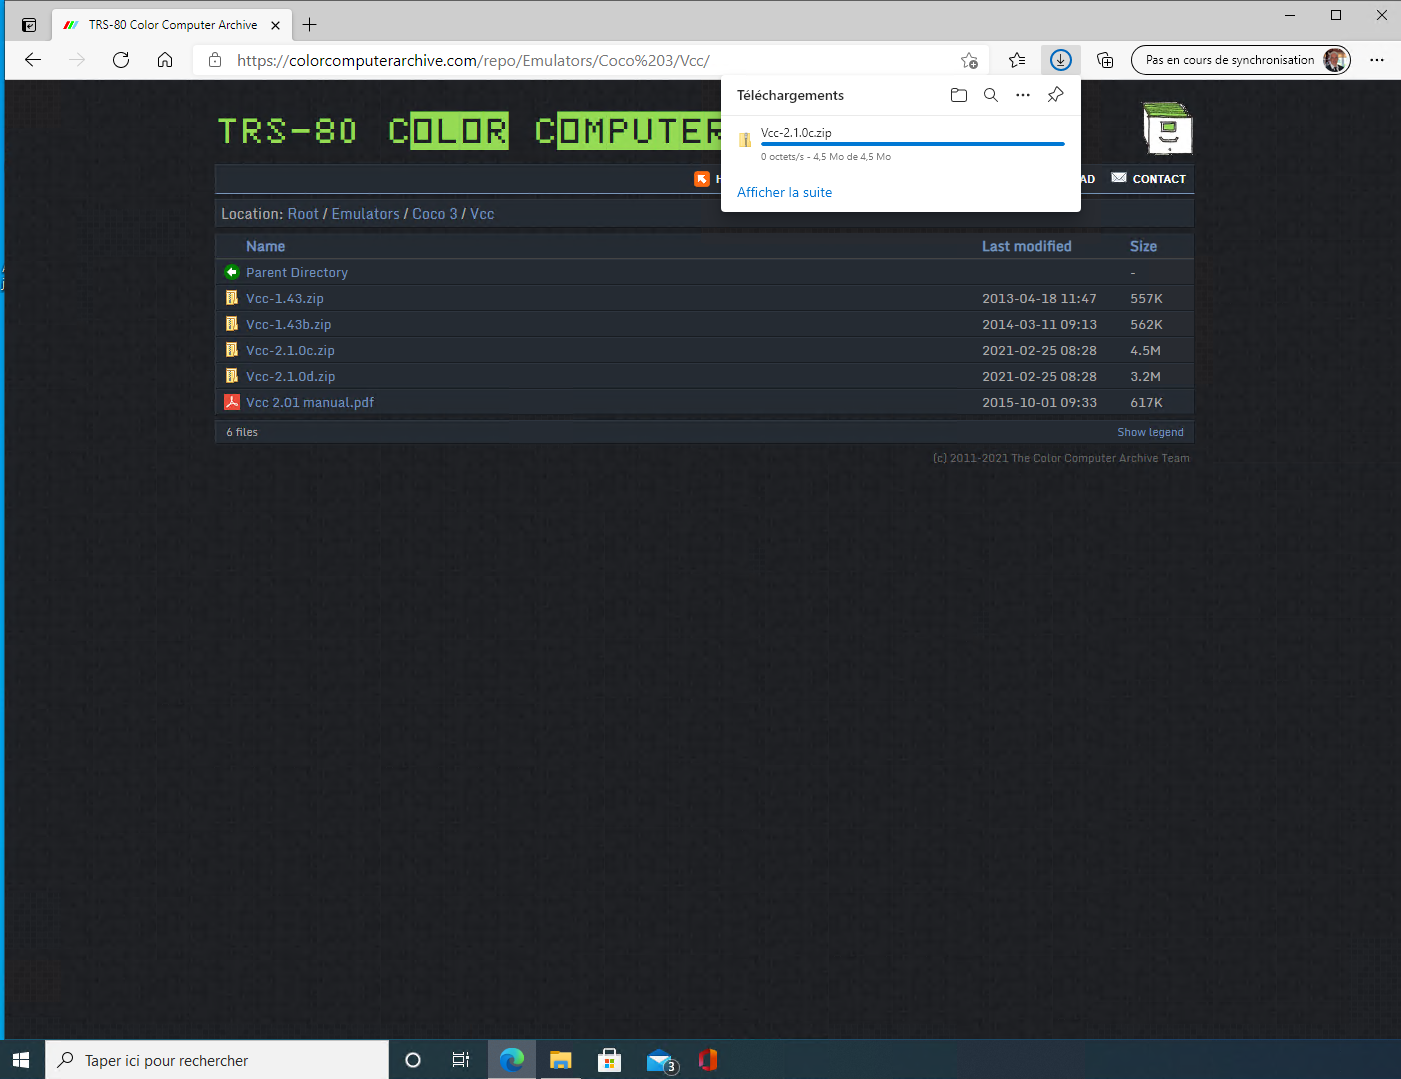Screen dimensions: 1401x1079
Task: Open the Favorites star icon
Action: (1017, 60)
